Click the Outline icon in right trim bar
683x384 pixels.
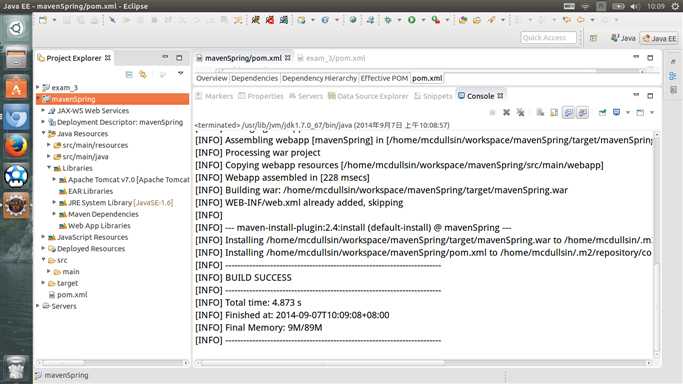pyautogui.click(x=673, y=76)
